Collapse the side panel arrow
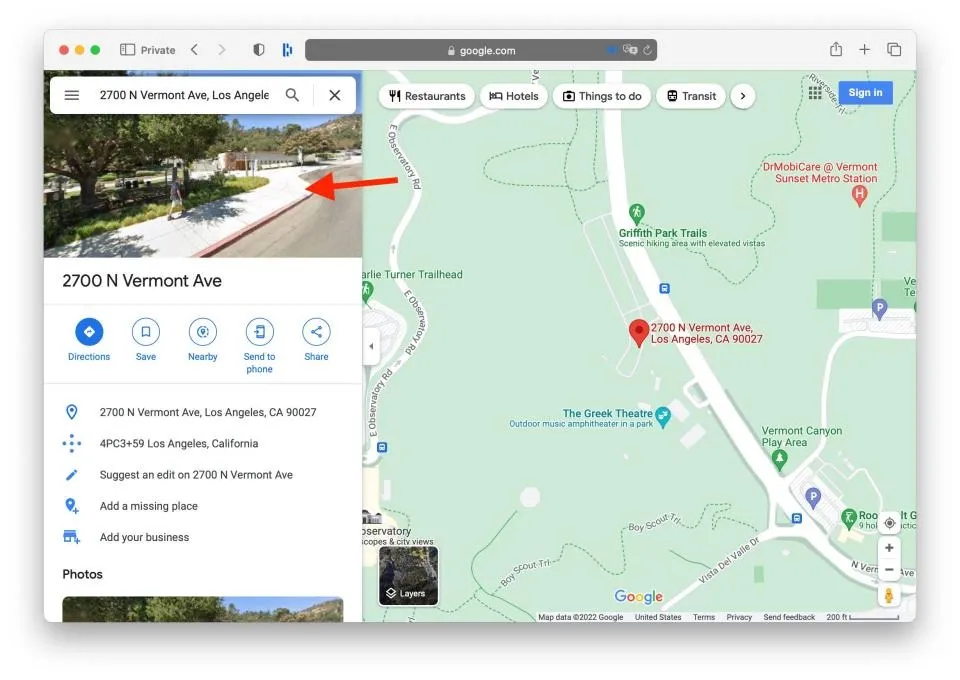 (371, 346)
